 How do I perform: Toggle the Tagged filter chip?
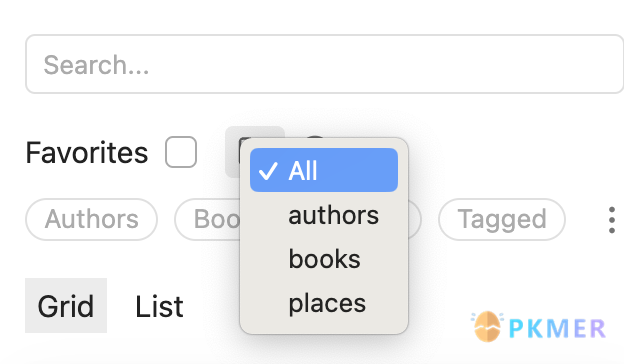tap(502, 220)
